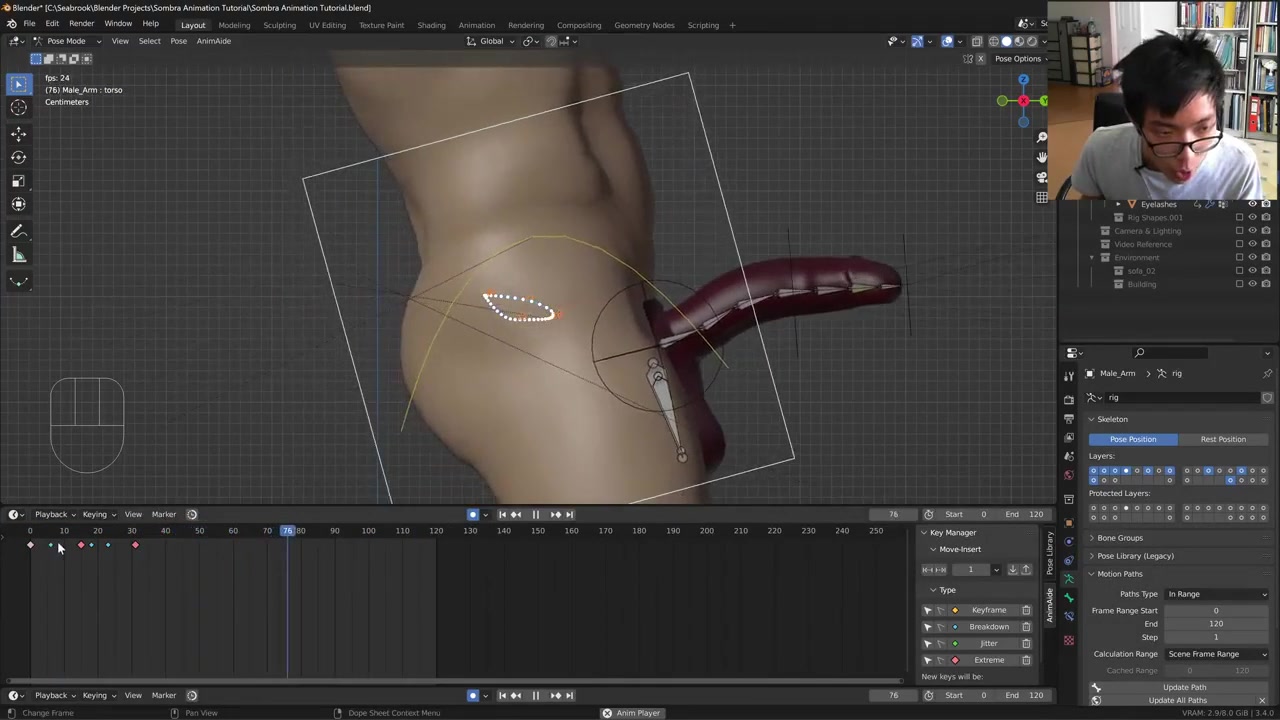Disable rendering of the sofa_02 collection
Viewport: 1280px width, 720px height.
(1266, 271)
